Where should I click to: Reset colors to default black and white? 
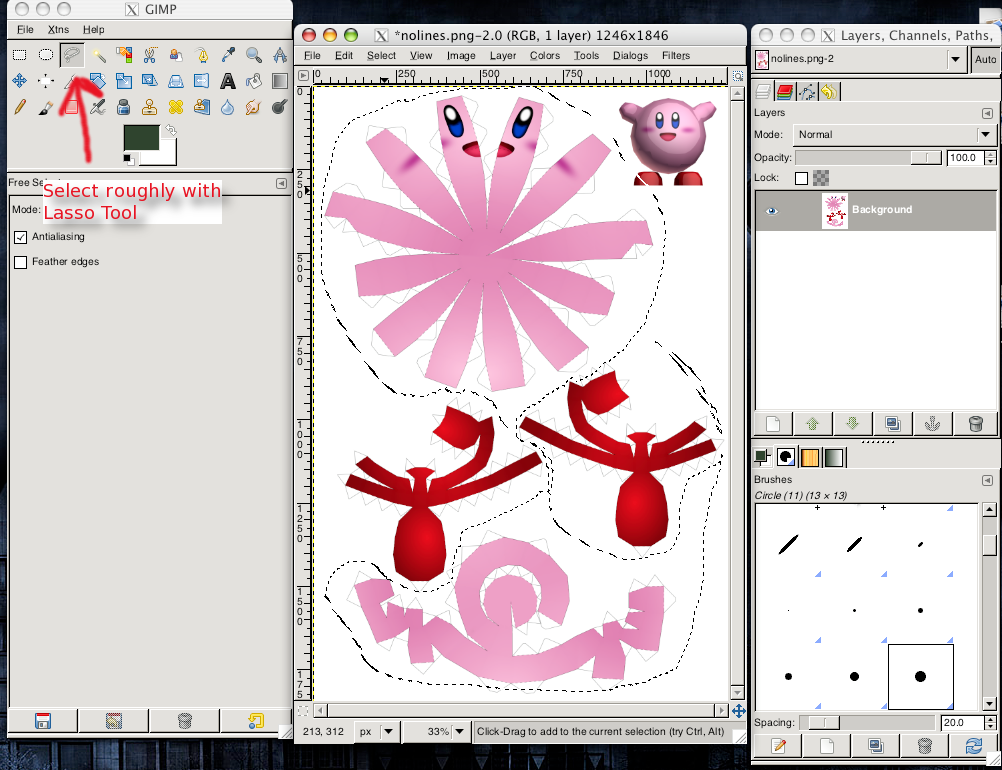point(128,158)
